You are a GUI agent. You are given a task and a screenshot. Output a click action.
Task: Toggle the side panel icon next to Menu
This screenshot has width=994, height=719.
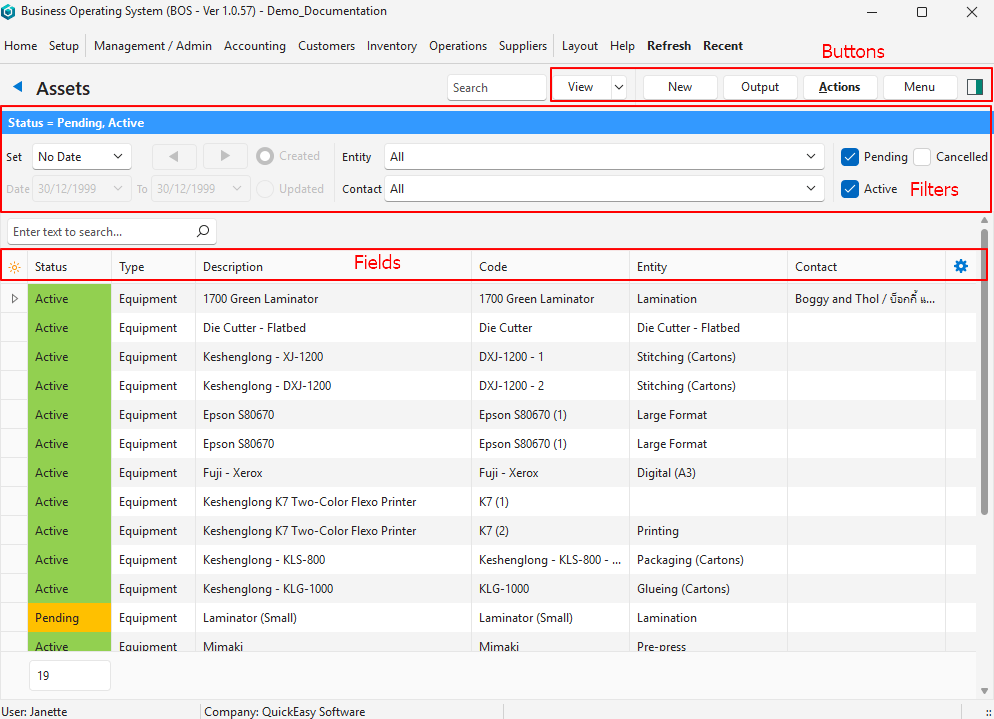(975, 87)
